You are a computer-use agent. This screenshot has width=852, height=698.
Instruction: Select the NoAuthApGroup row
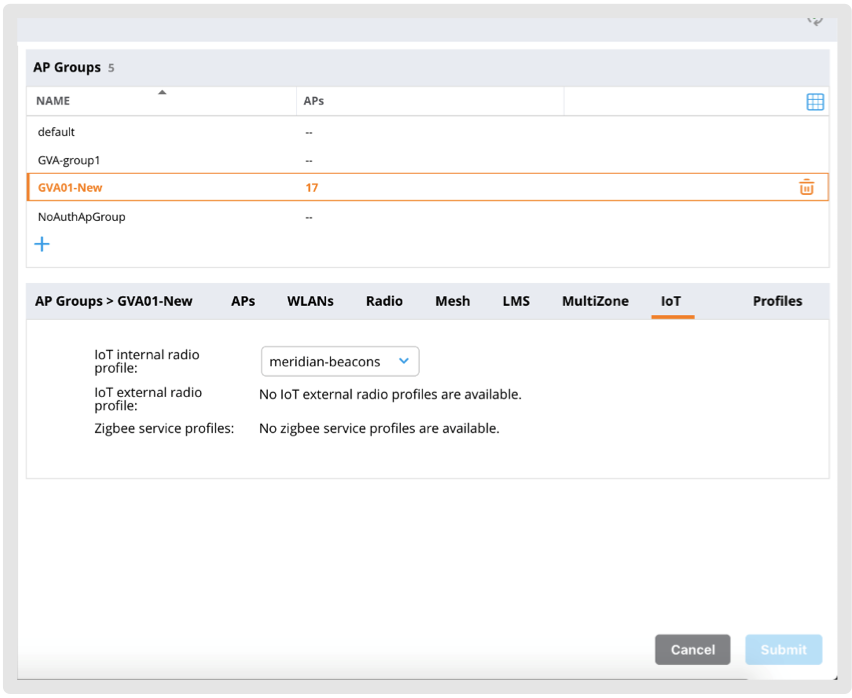(x=81, y=216)
